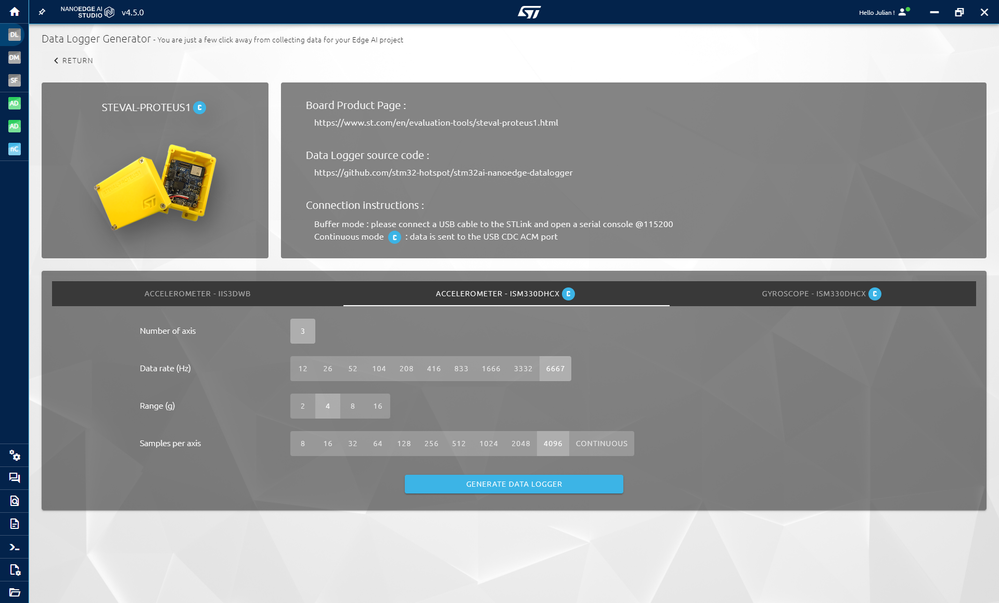Set data rate to 104 Hz
Viewport: 999px width, 603px height.
[x=379, y=368]
